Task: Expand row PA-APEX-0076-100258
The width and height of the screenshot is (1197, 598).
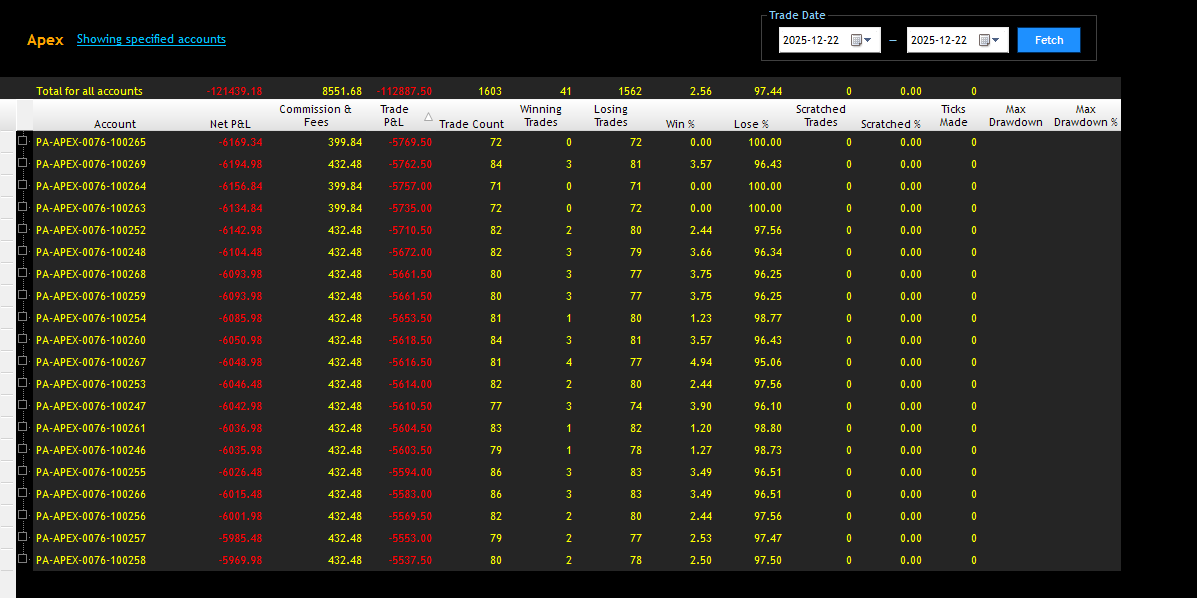Action: pos(23,560)
